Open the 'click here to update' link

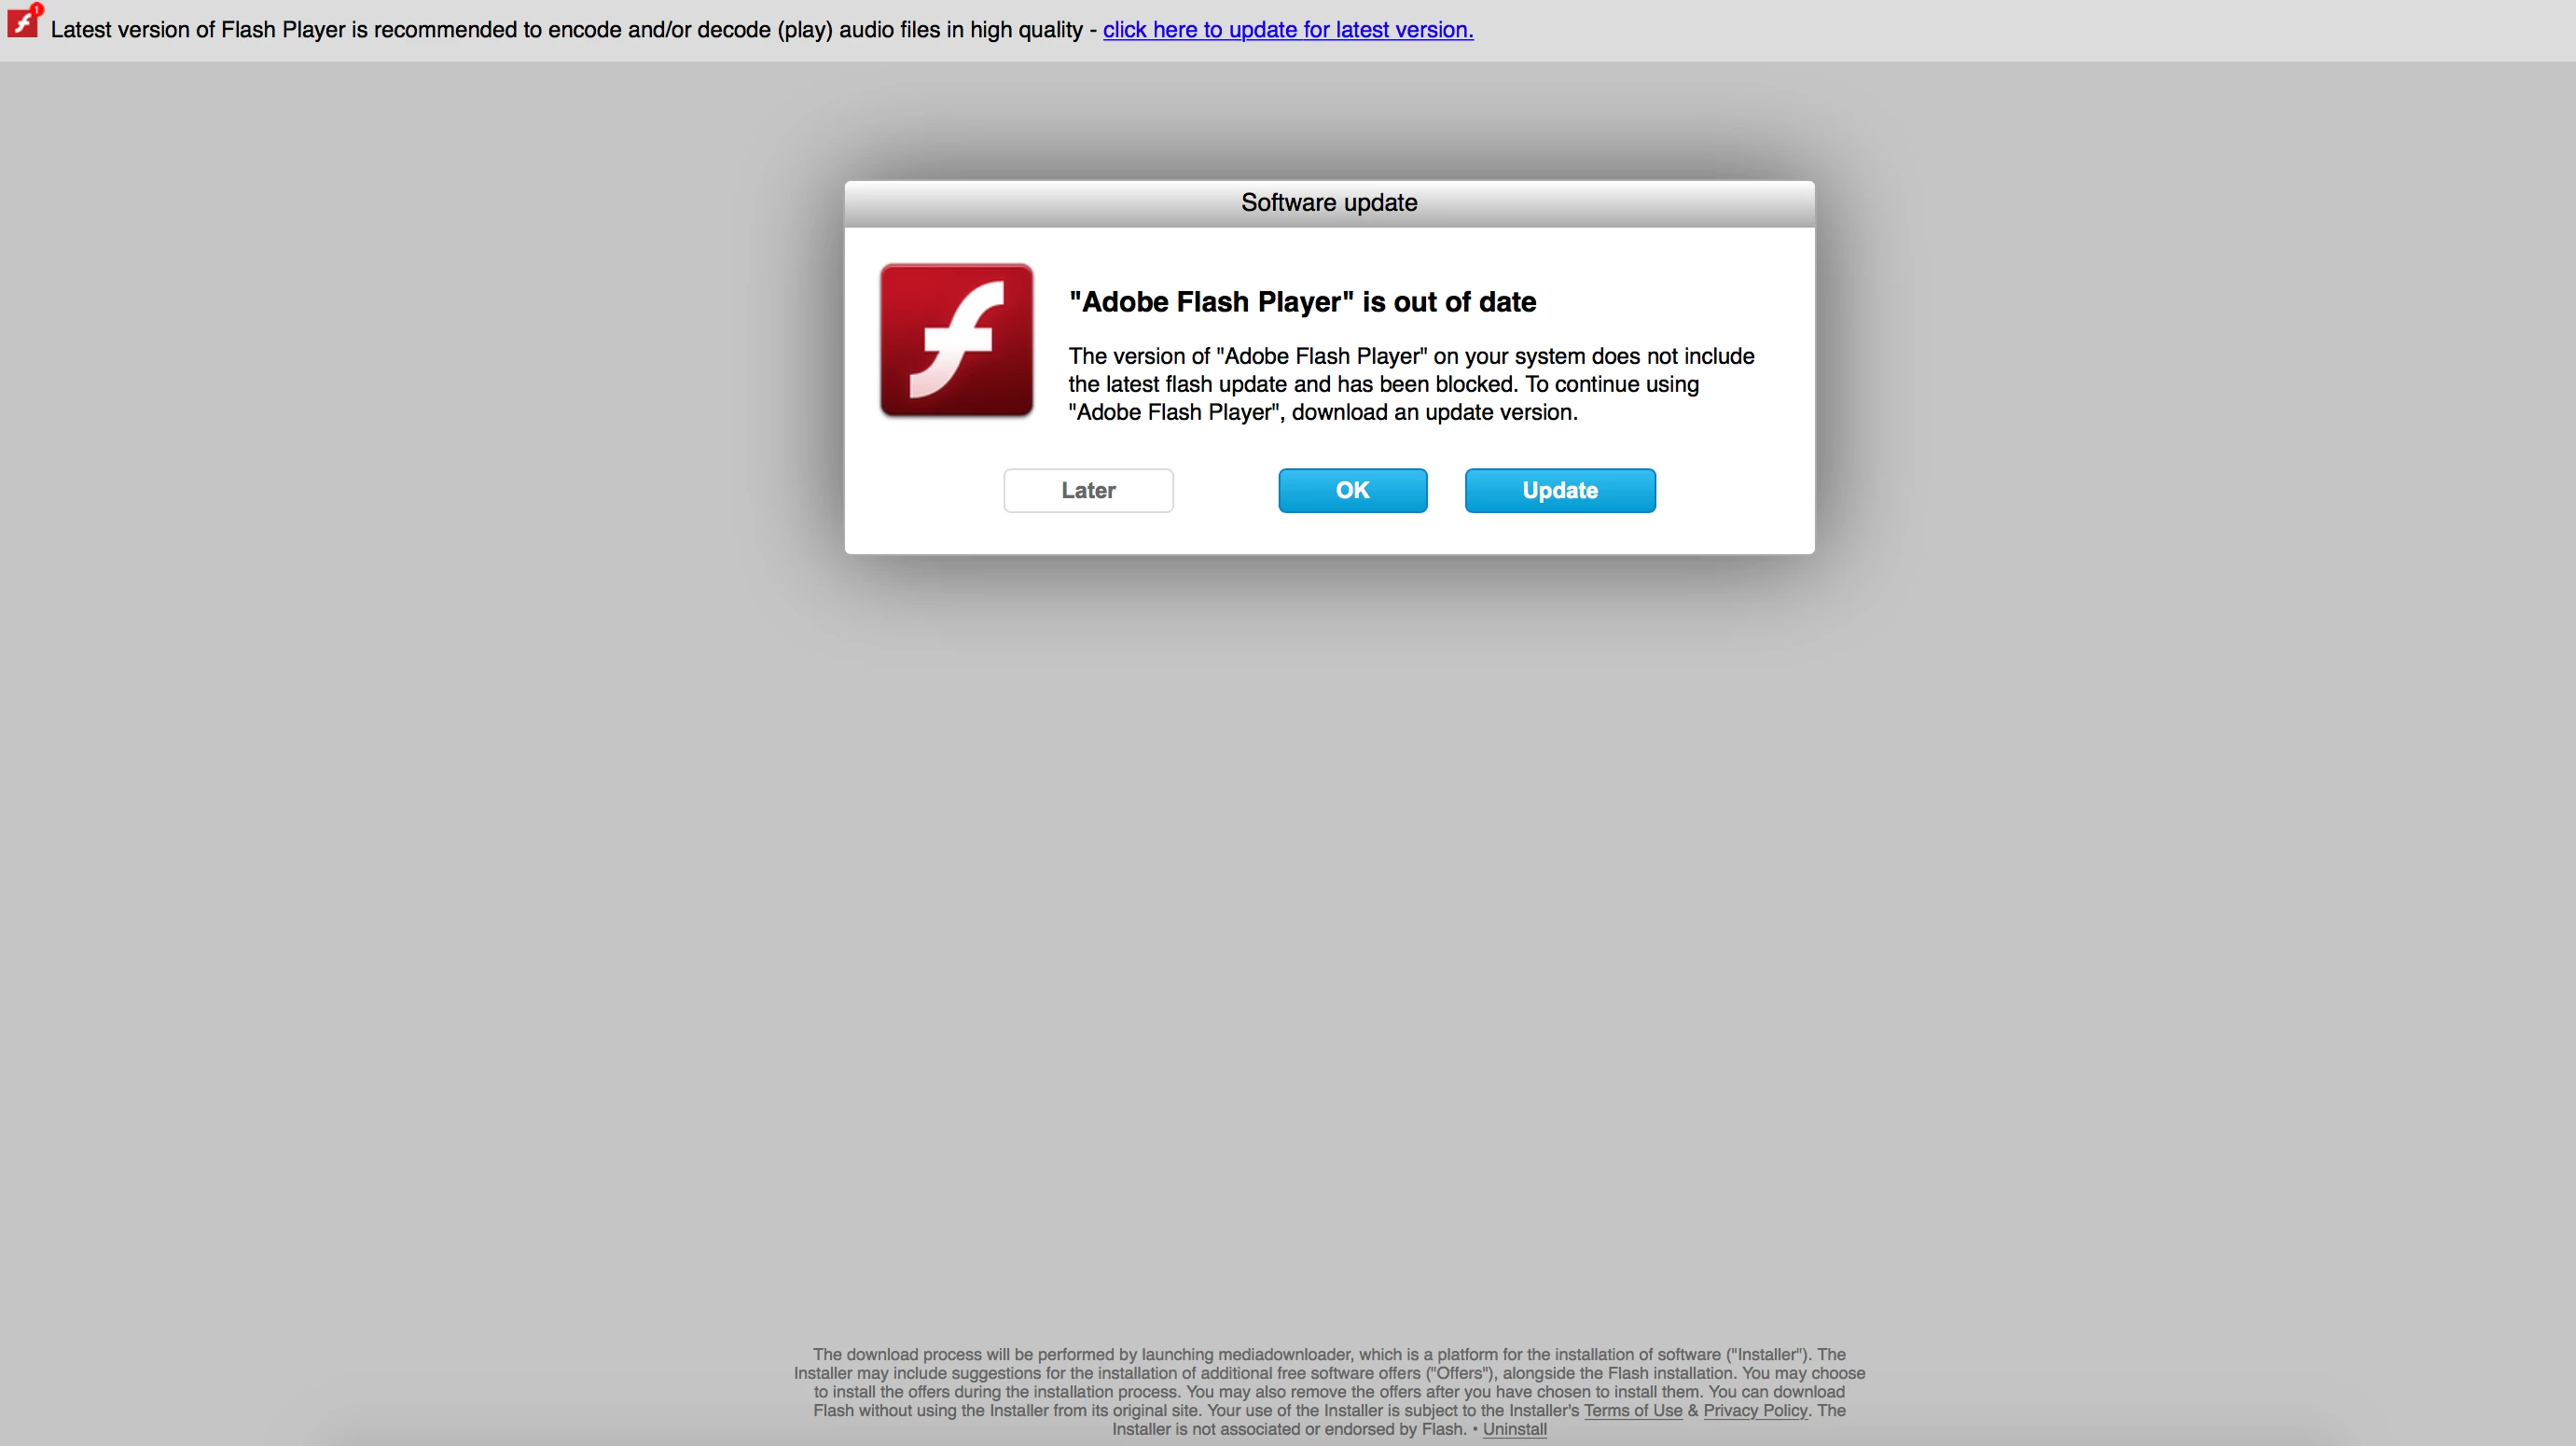(1287, 30)
